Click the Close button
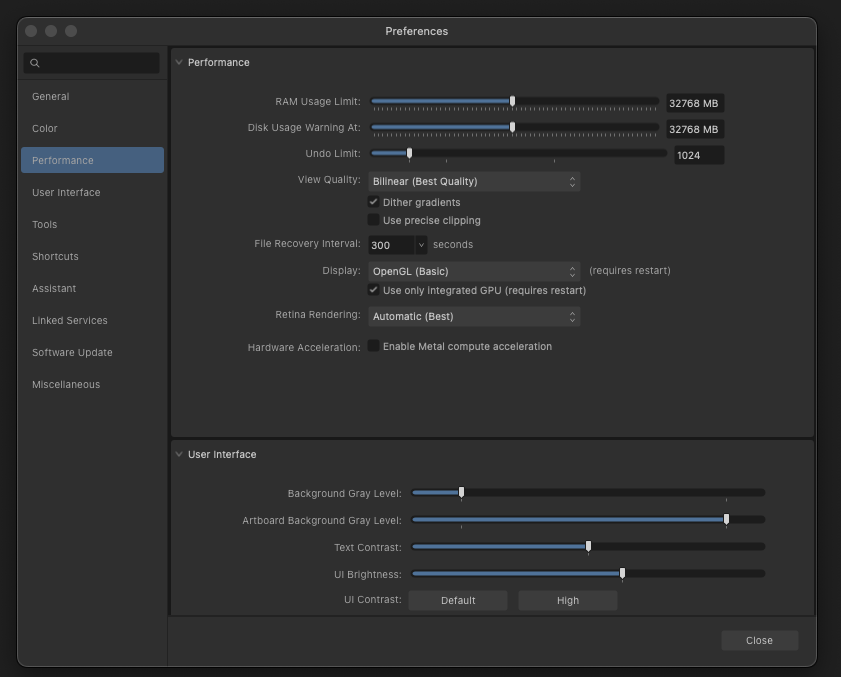The width and height of the screenshot is (841, 677). tap(759, 640)
